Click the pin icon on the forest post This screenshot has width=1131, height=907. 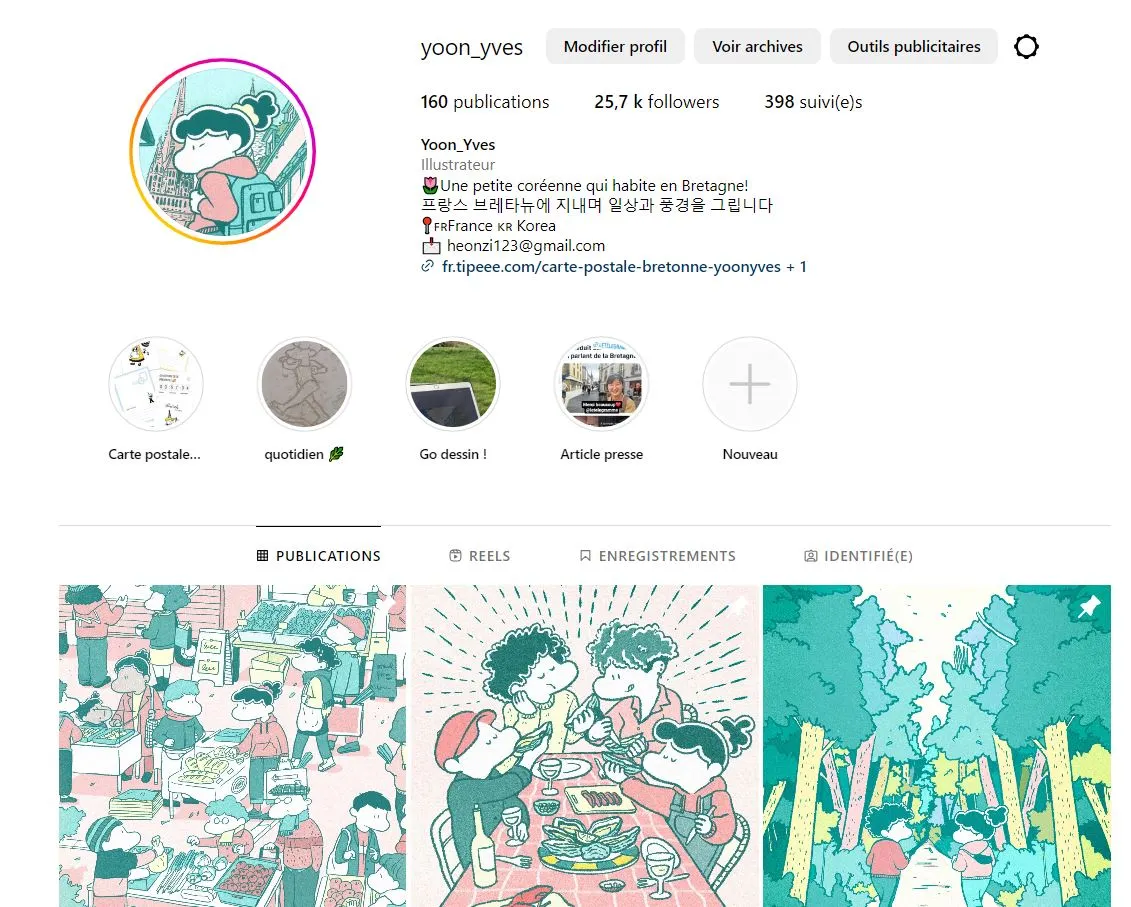pyautogui.click(x=1089, y=606)
